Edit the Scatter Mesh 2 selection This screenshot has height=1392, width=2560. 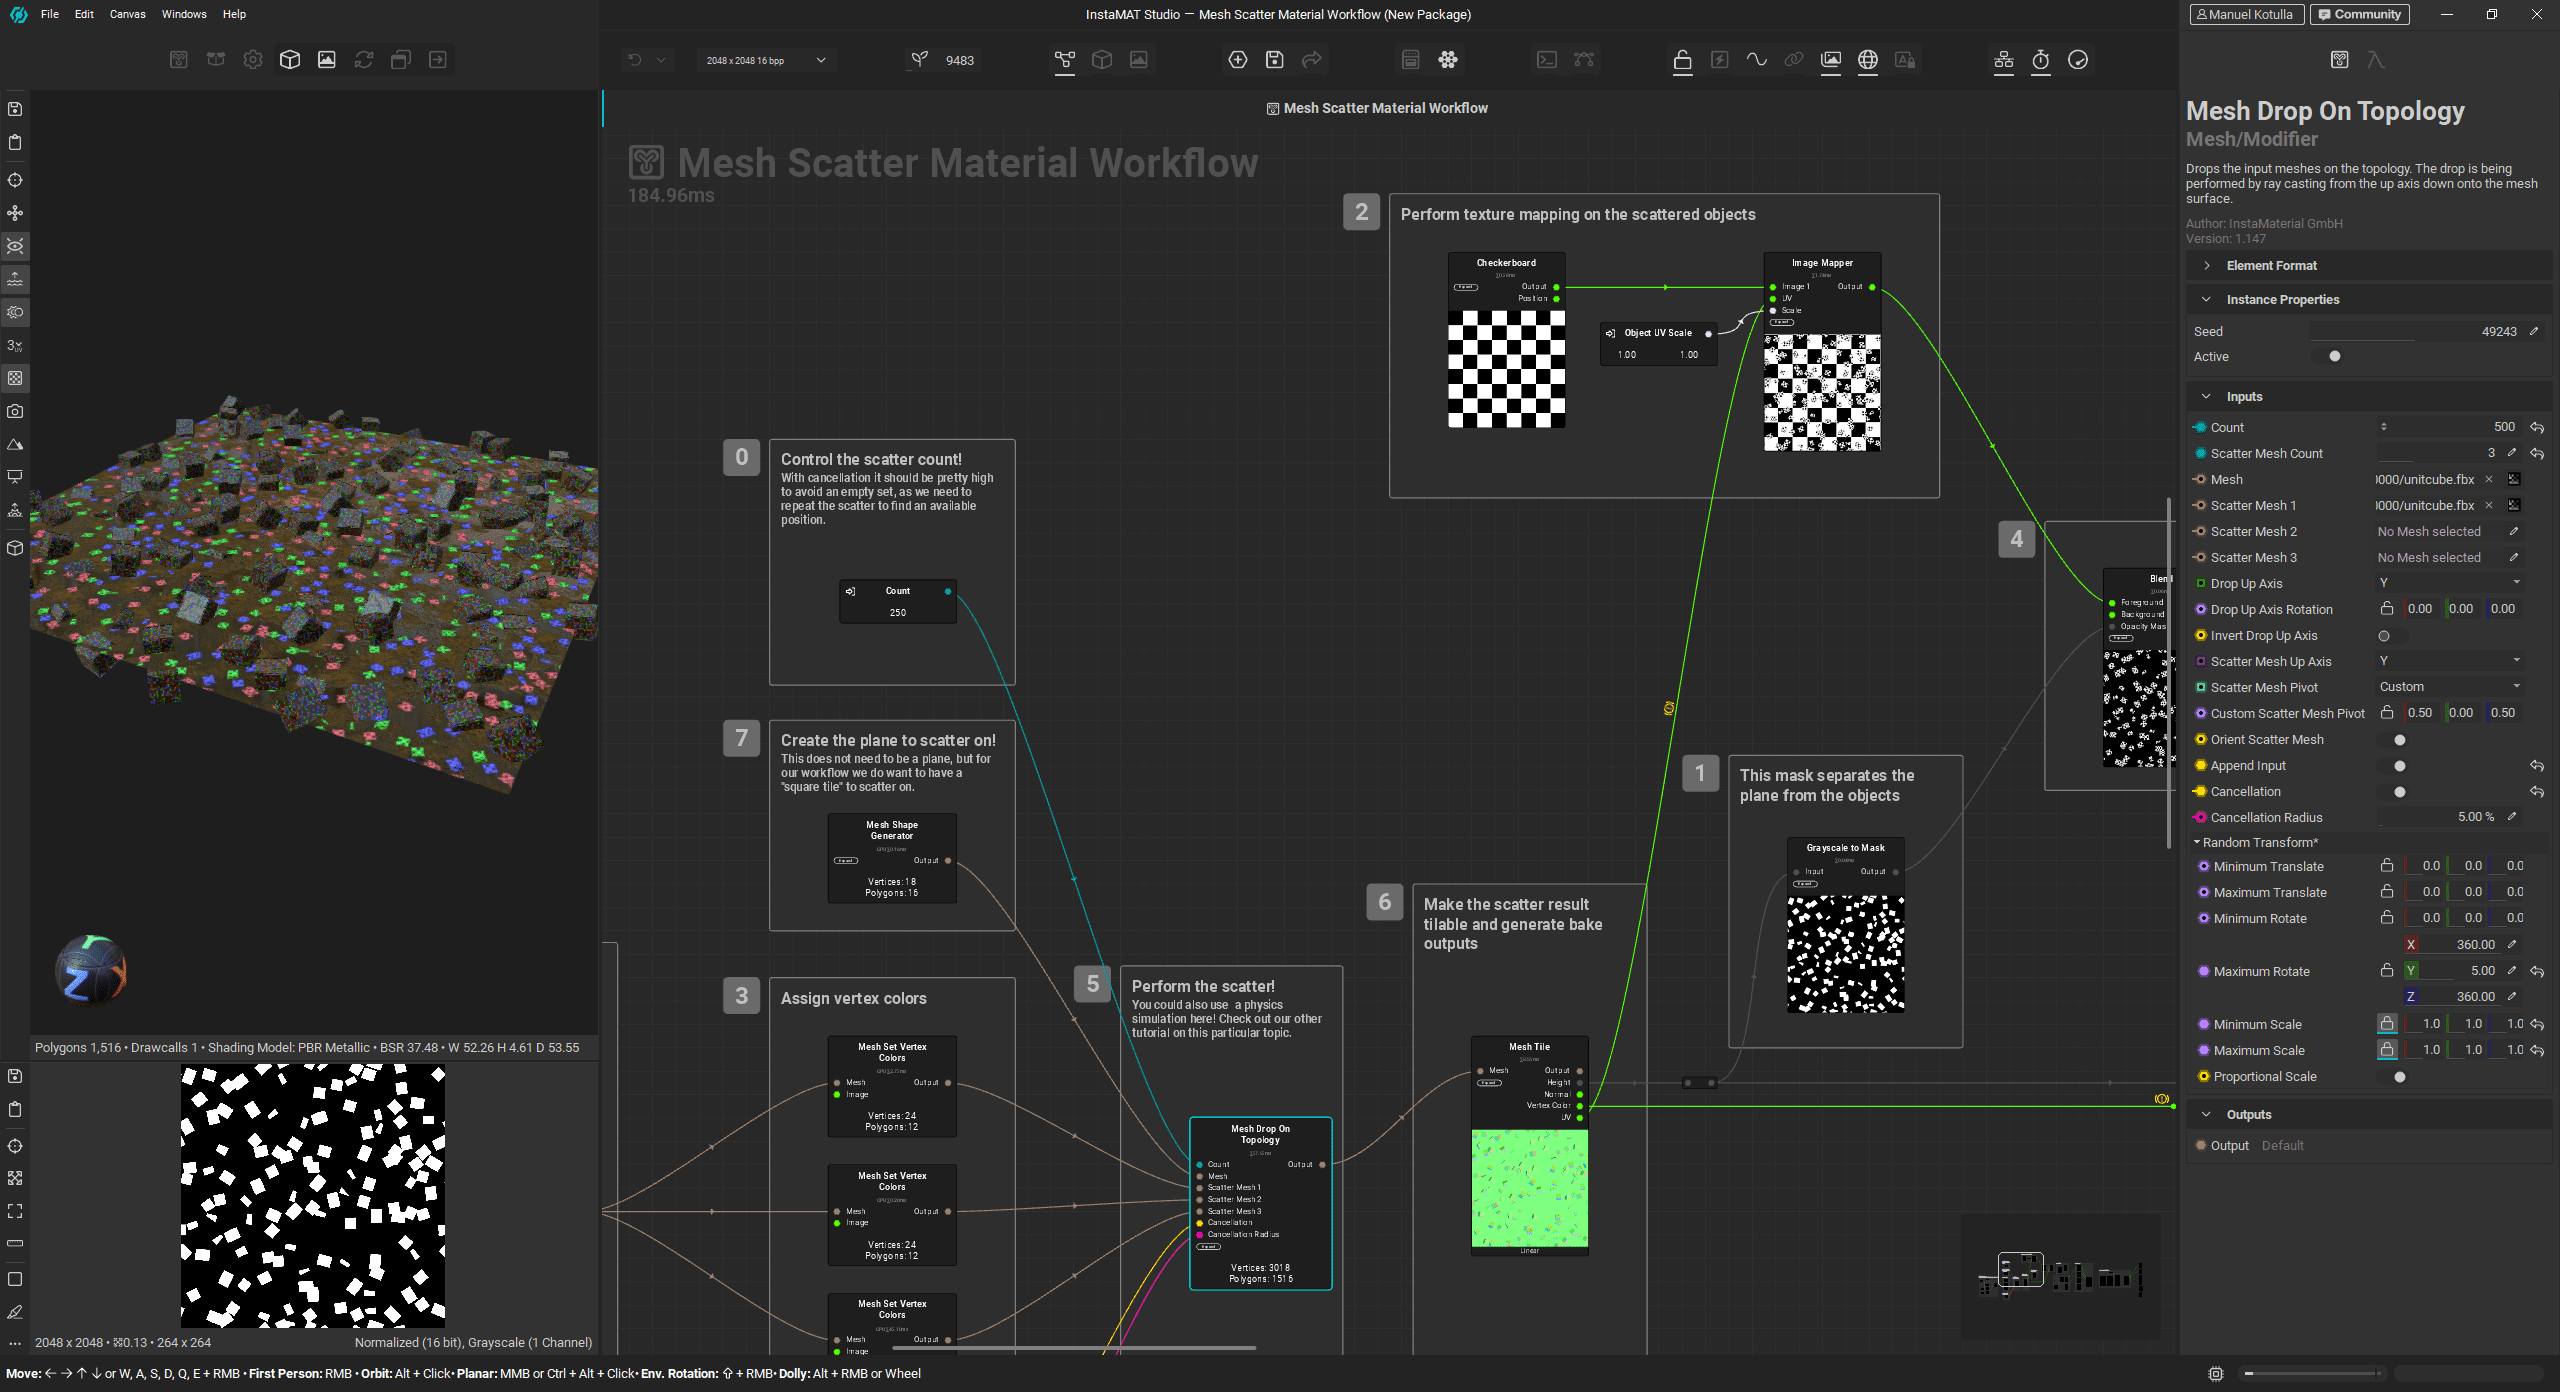[2513, 532]
